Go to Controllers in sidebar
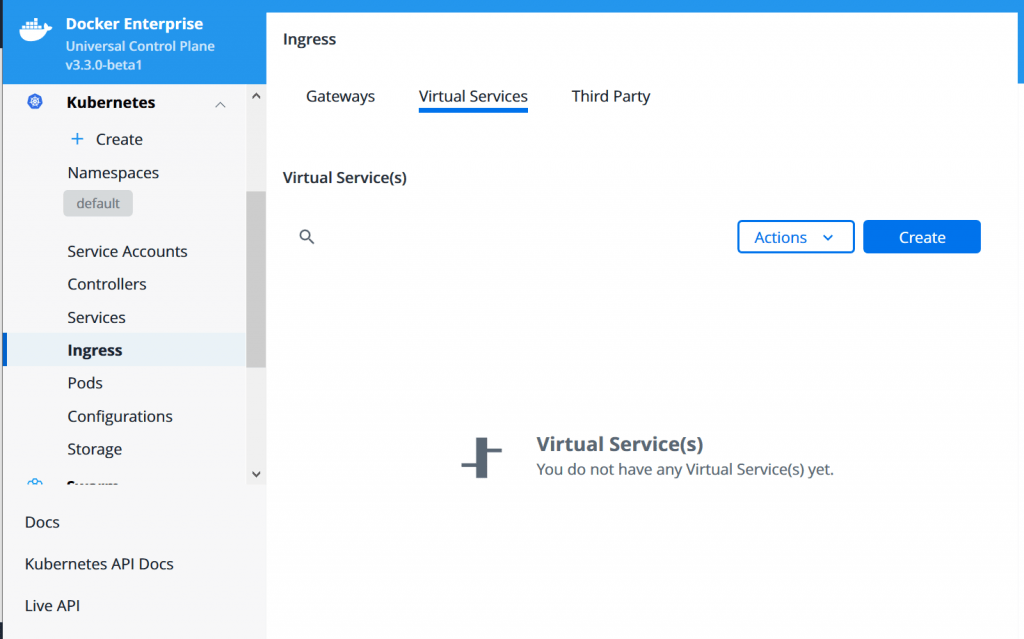 (106, 284)
